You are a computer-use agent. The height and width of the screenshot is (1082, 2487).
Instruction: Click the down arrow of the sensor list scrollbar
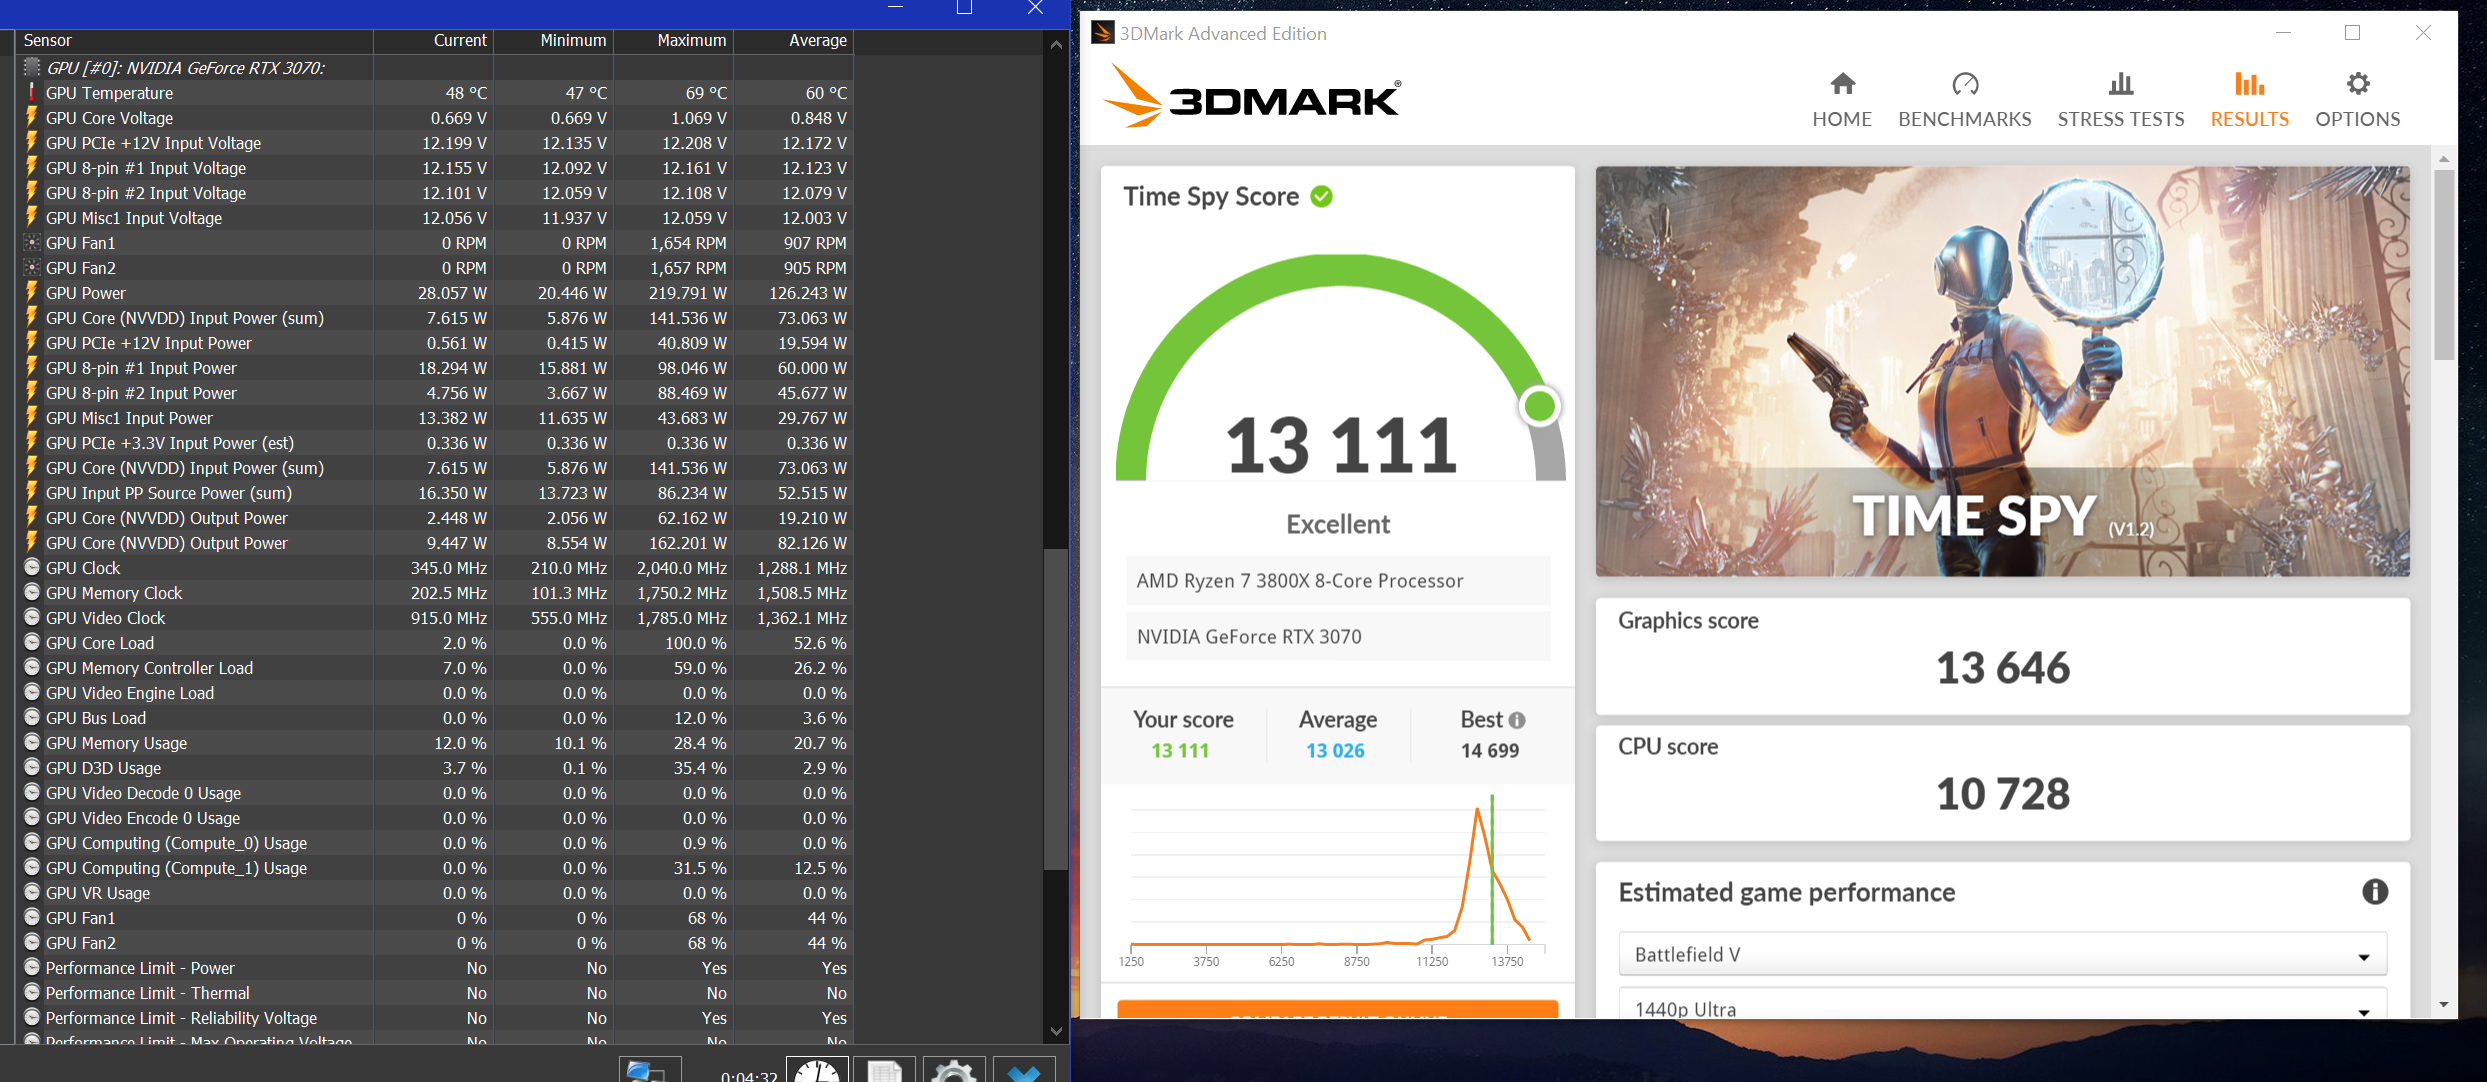pos(1056,1031)
